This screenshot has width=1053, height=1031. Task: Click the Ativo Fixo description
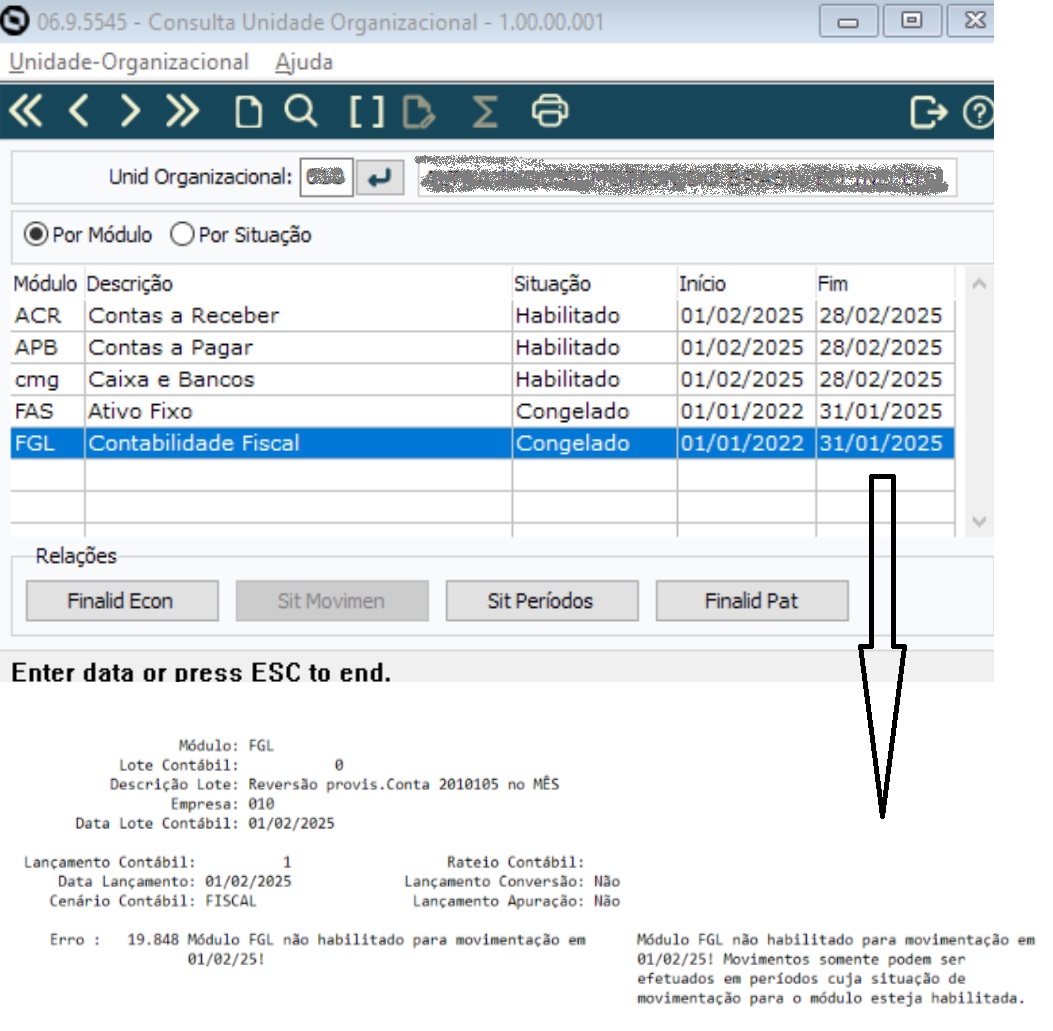tap(140, 412)
